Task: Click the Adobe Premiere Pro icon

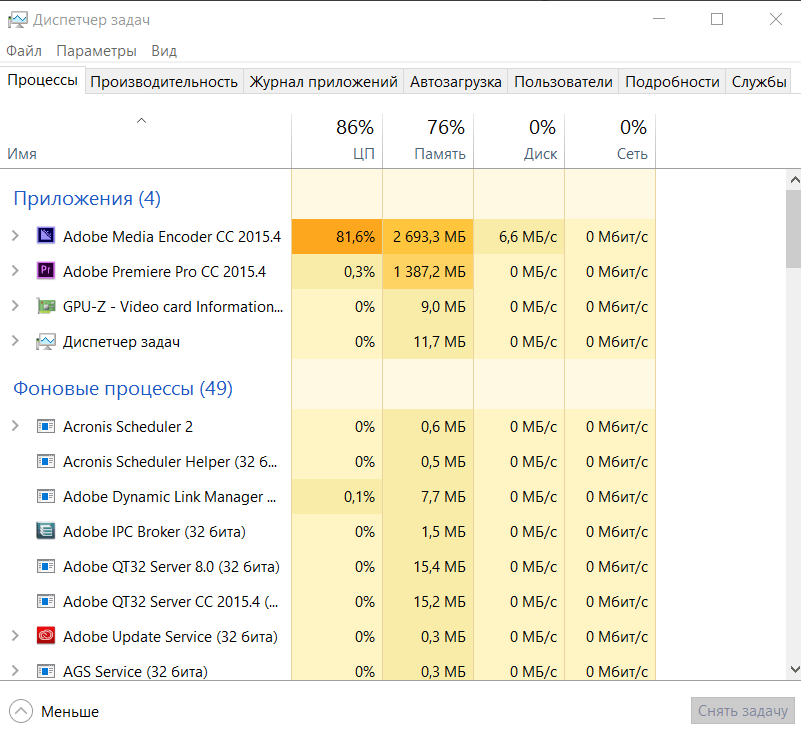Action: tap(46, 271)
